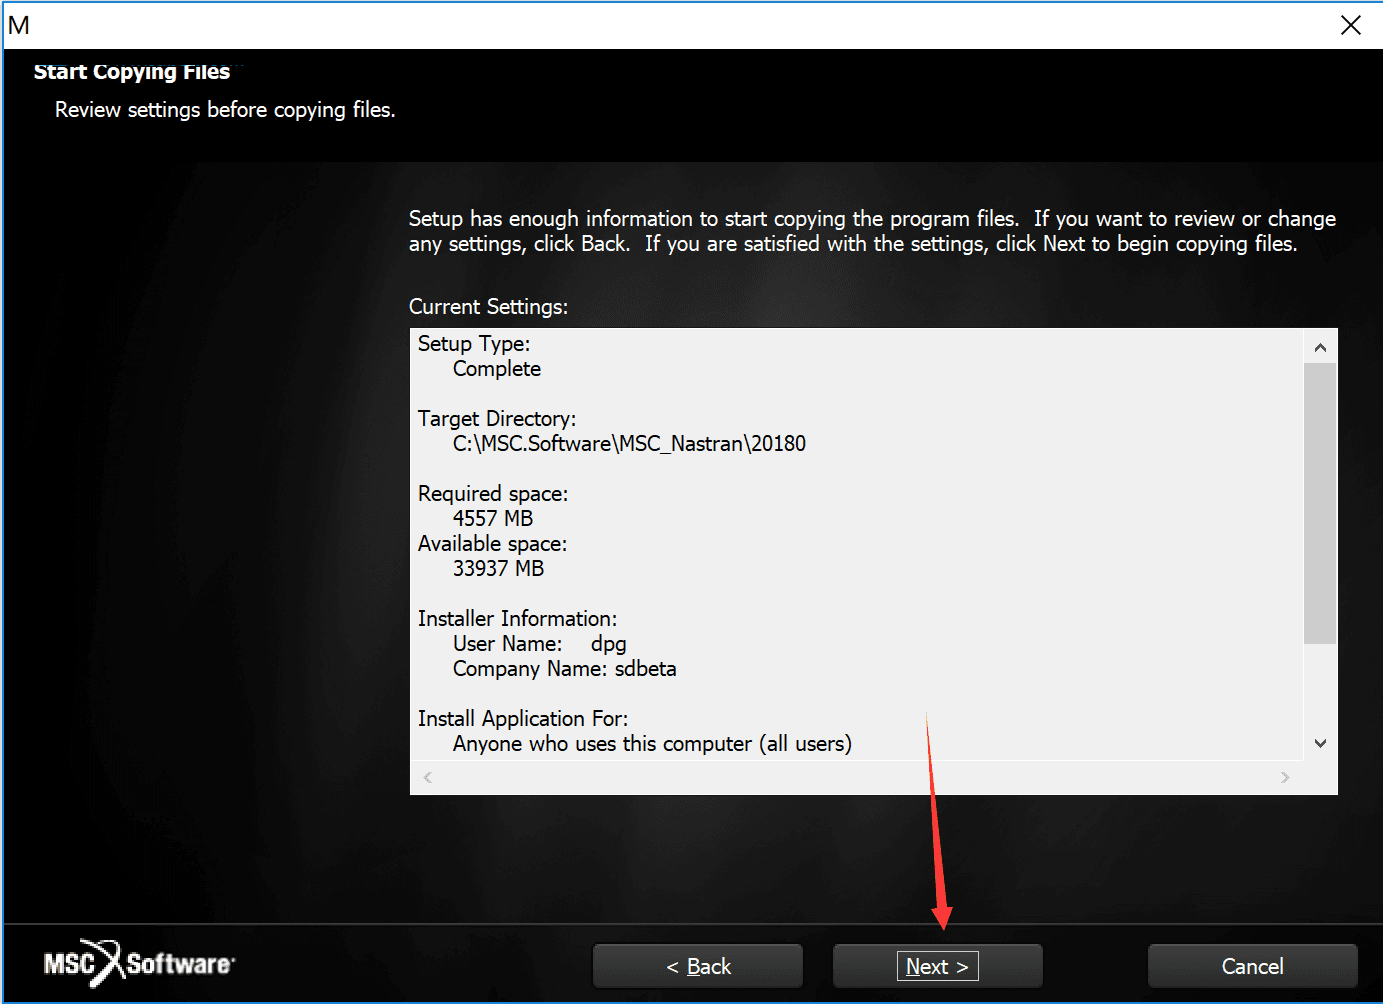Click the settings list scroll-down arrow
1383x1004 pixels.
pos(1320,743)
